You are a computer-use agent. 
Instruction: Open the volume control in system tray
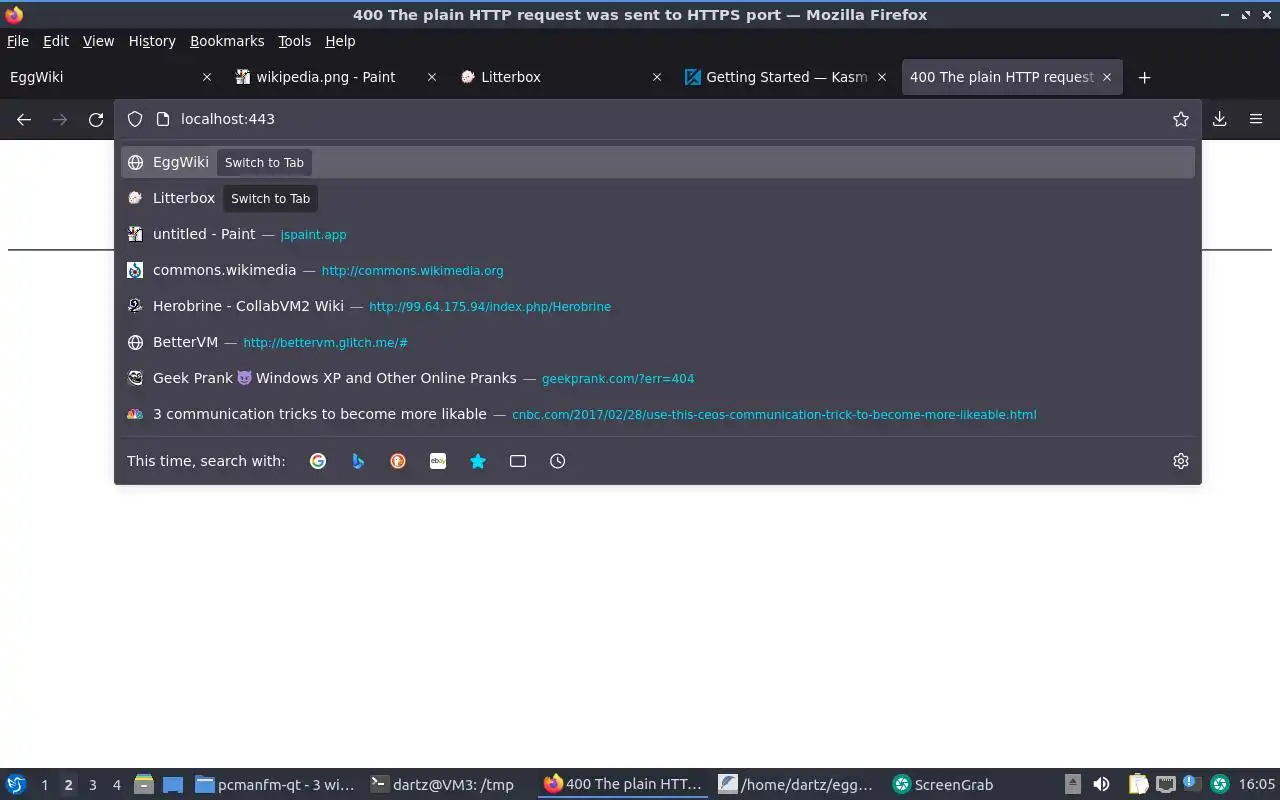(1101, 785)
